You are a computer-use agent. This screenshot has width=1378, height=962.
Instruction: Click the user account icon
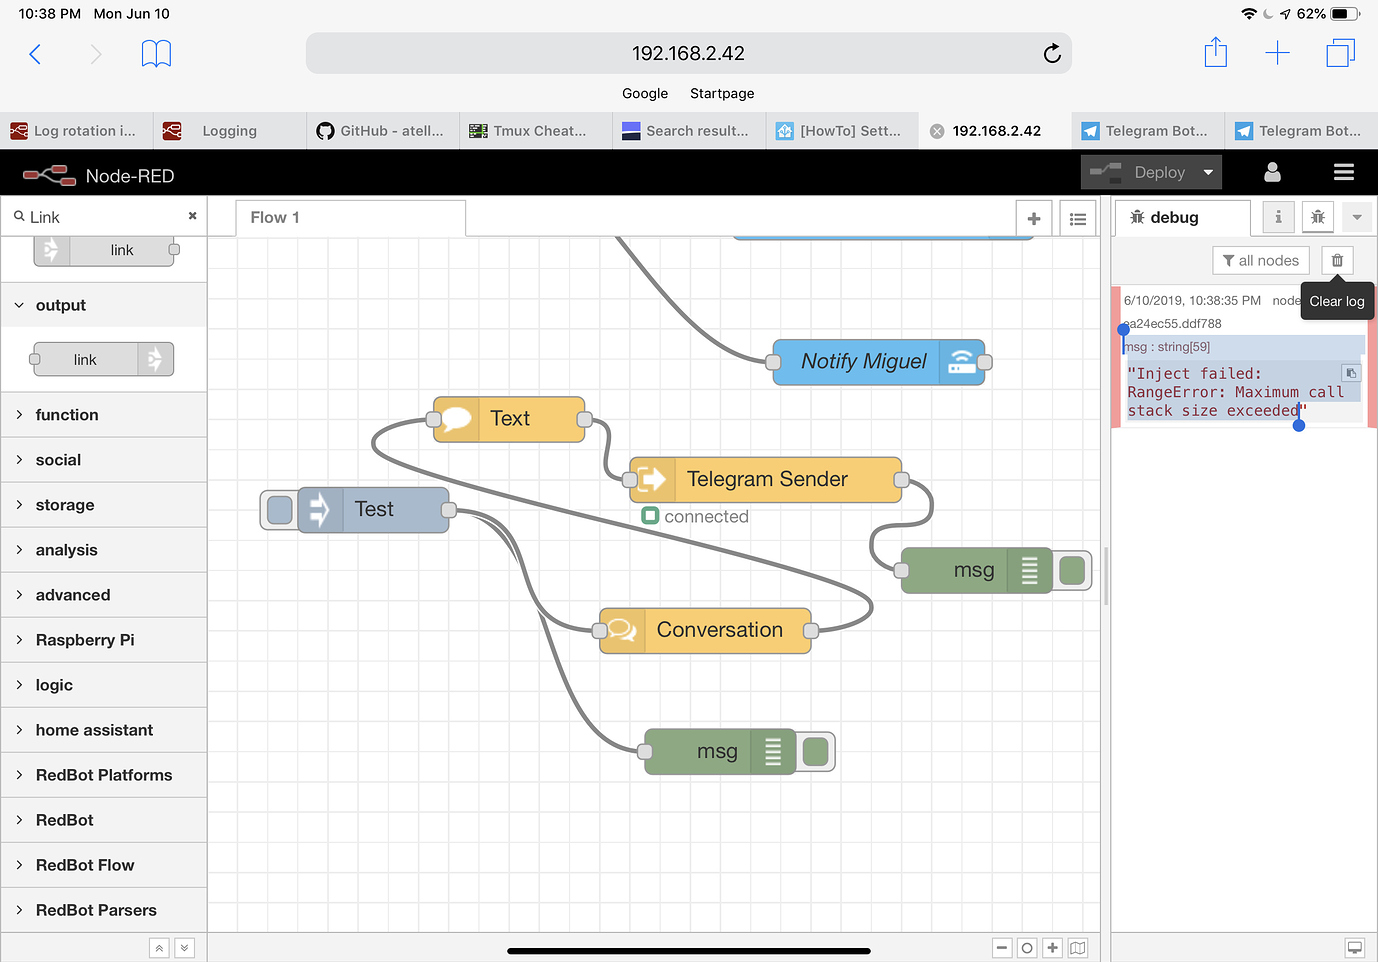pyautogui.click(x=1272, y=172)
